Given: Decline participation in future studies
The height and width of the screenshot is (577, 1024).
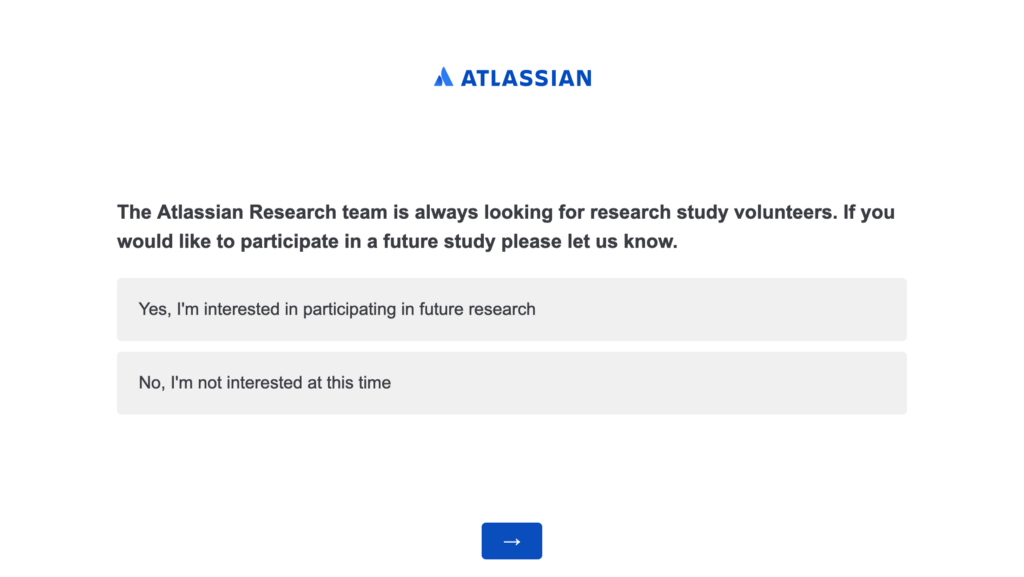Looking at the screenshot, I should pos(512,383).
